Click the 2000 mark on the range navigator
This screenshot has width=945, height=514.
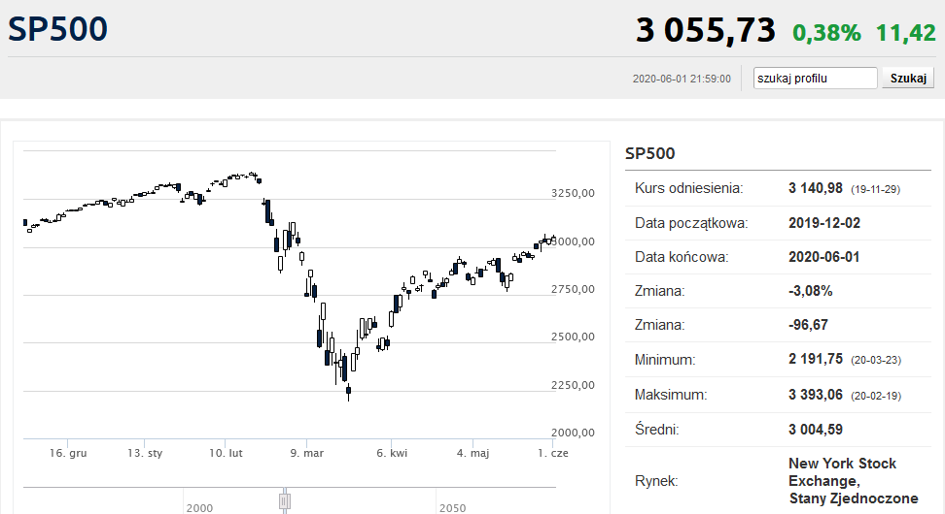point(199,508)
